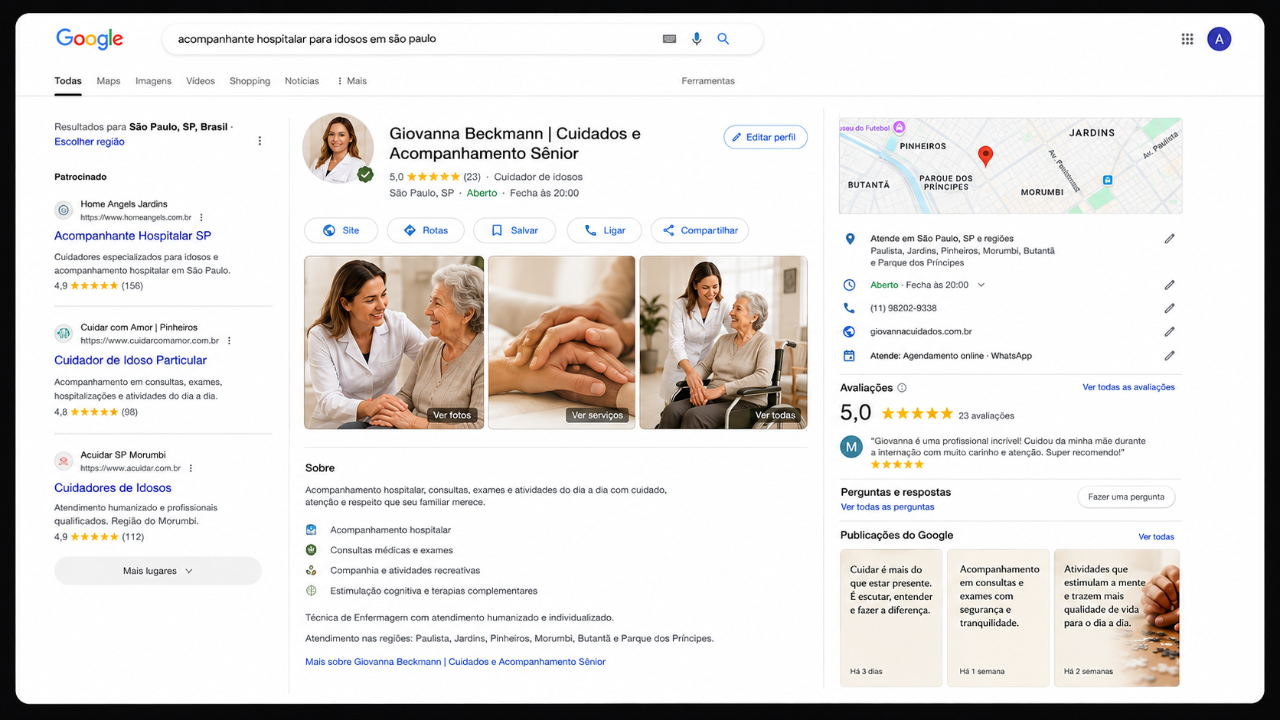Viewport: 1280px width, 720px height.
Task: Click Giovanna Beckmann's profile photo
Action: click(x=338, y=148)
